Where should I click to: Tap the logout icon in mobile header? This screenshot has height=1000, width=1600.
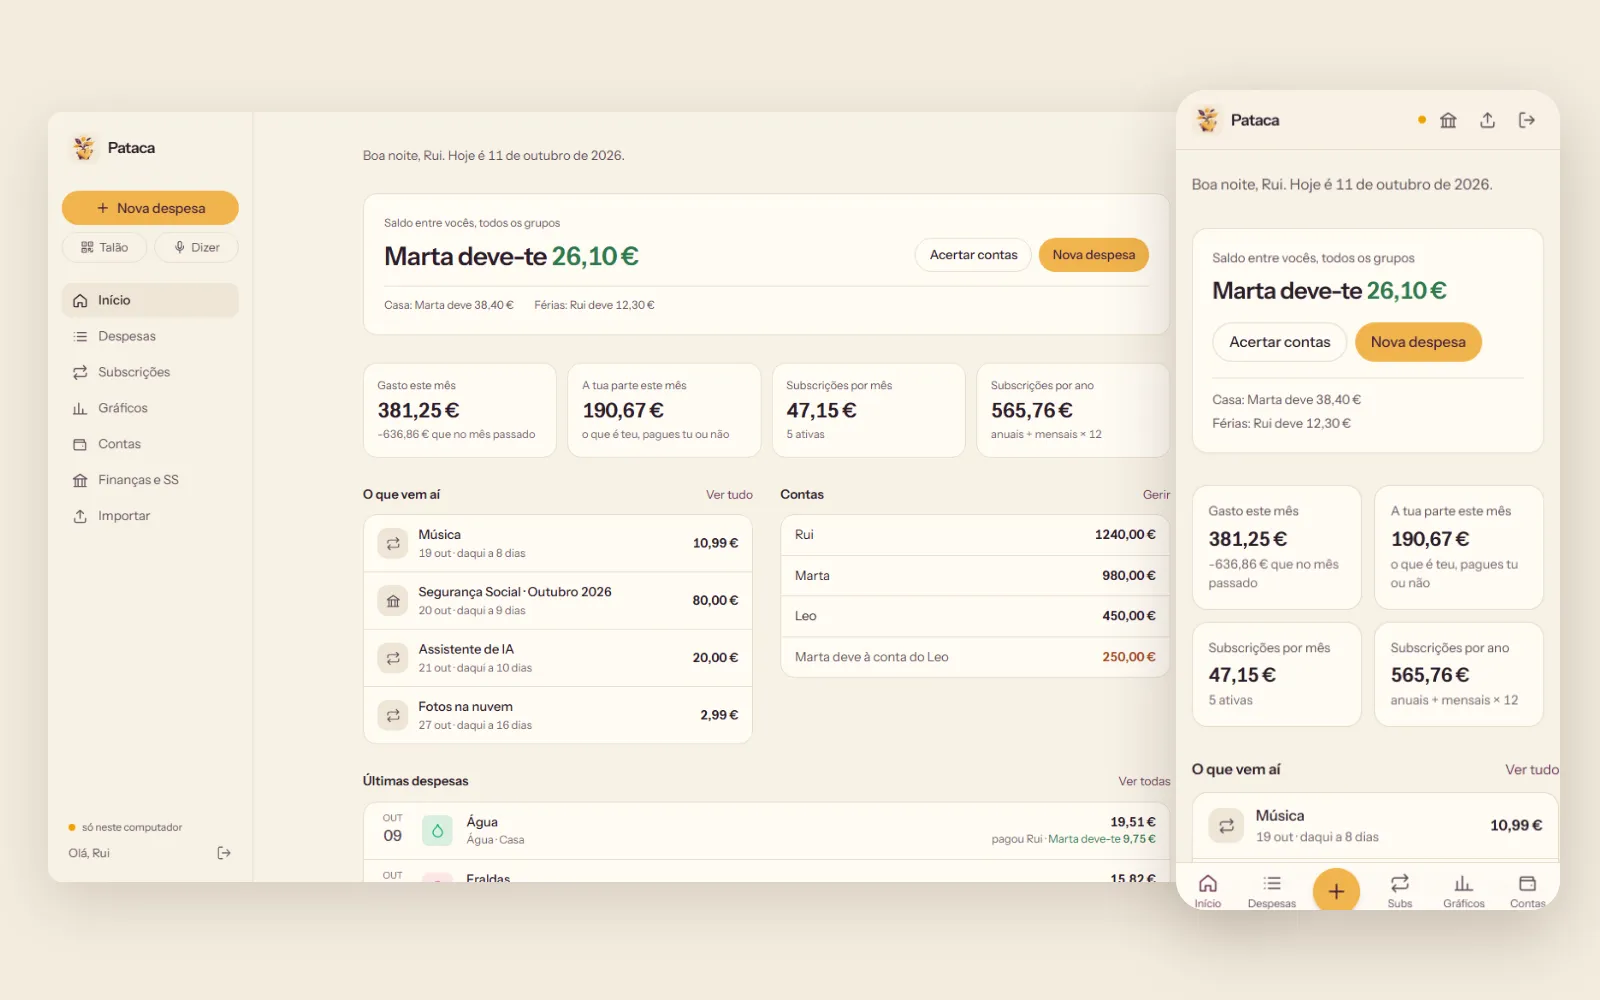click(x=1526, y=120)
